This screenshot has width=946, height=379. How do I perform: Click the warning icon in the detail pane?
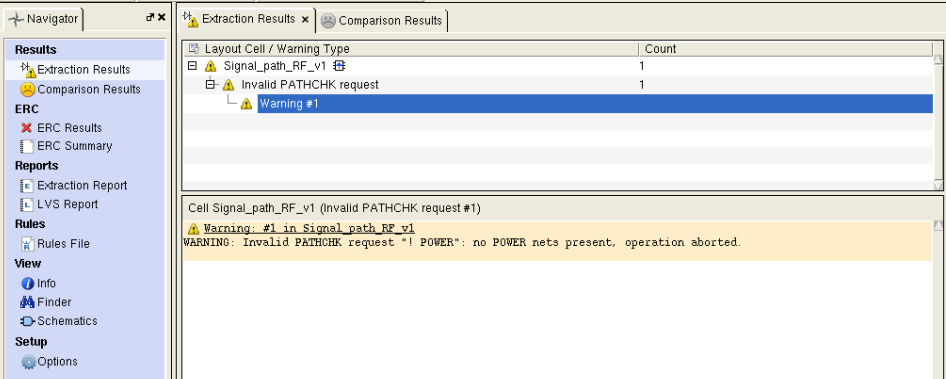pyautogui.click(x=193, y=229)
